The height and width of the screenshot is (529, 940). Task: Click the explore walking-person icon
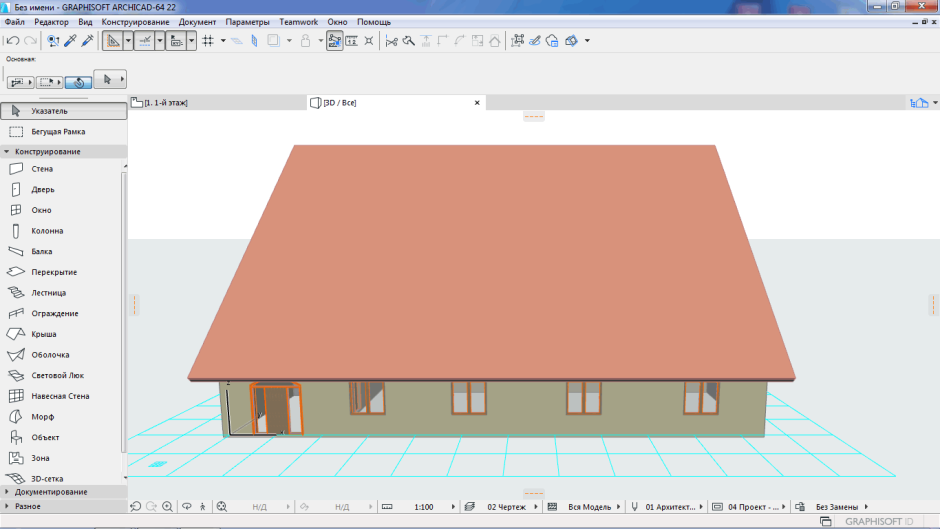pyautogui.click(x=203, y=507)
